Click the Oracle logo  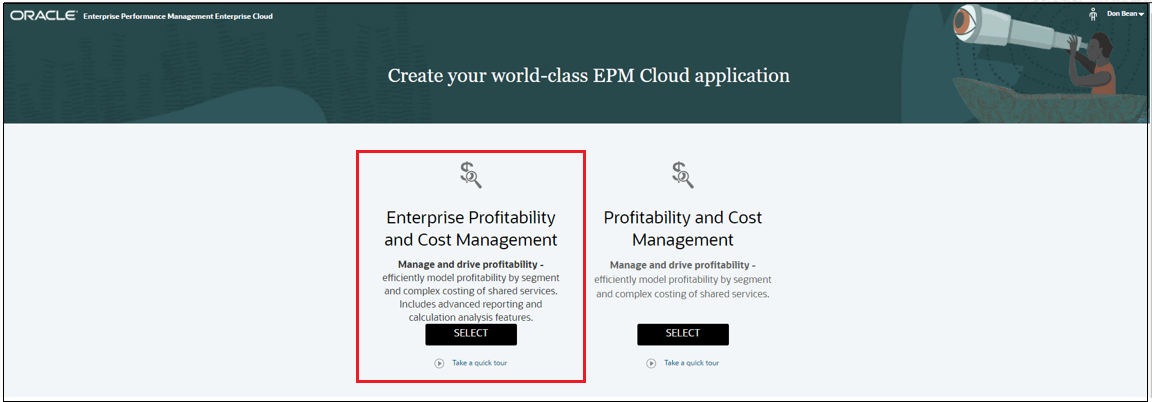(x=43, y=15)
